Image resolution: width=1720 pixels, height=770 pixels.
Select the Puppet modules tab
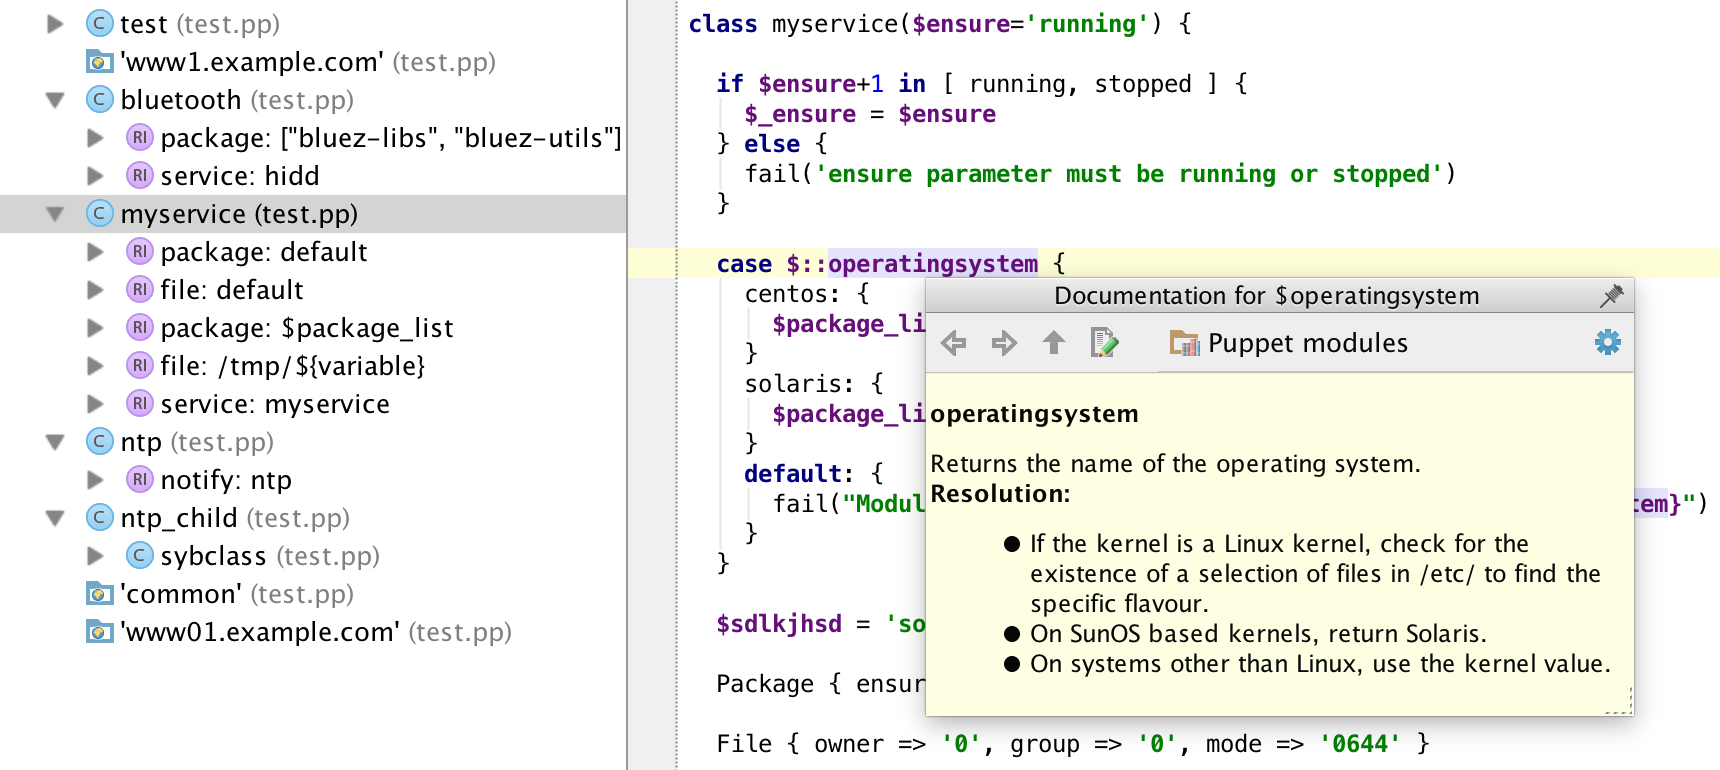(x=1288, y=343)
